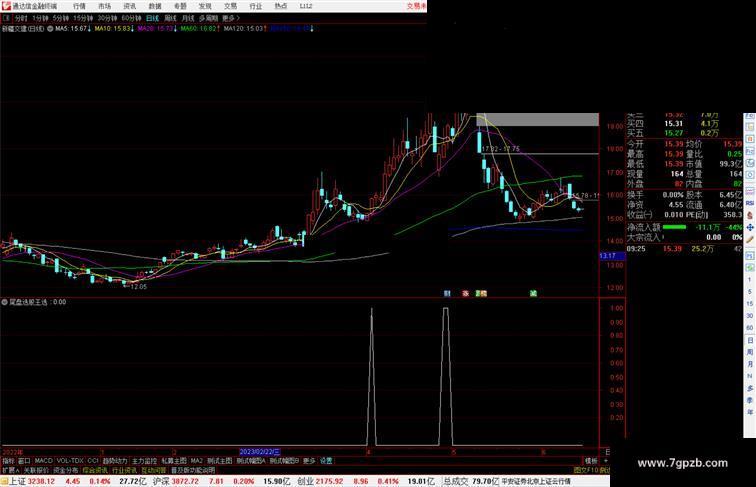Open the 行情 menu
The image size is (756, 487).
pos(79,6)
